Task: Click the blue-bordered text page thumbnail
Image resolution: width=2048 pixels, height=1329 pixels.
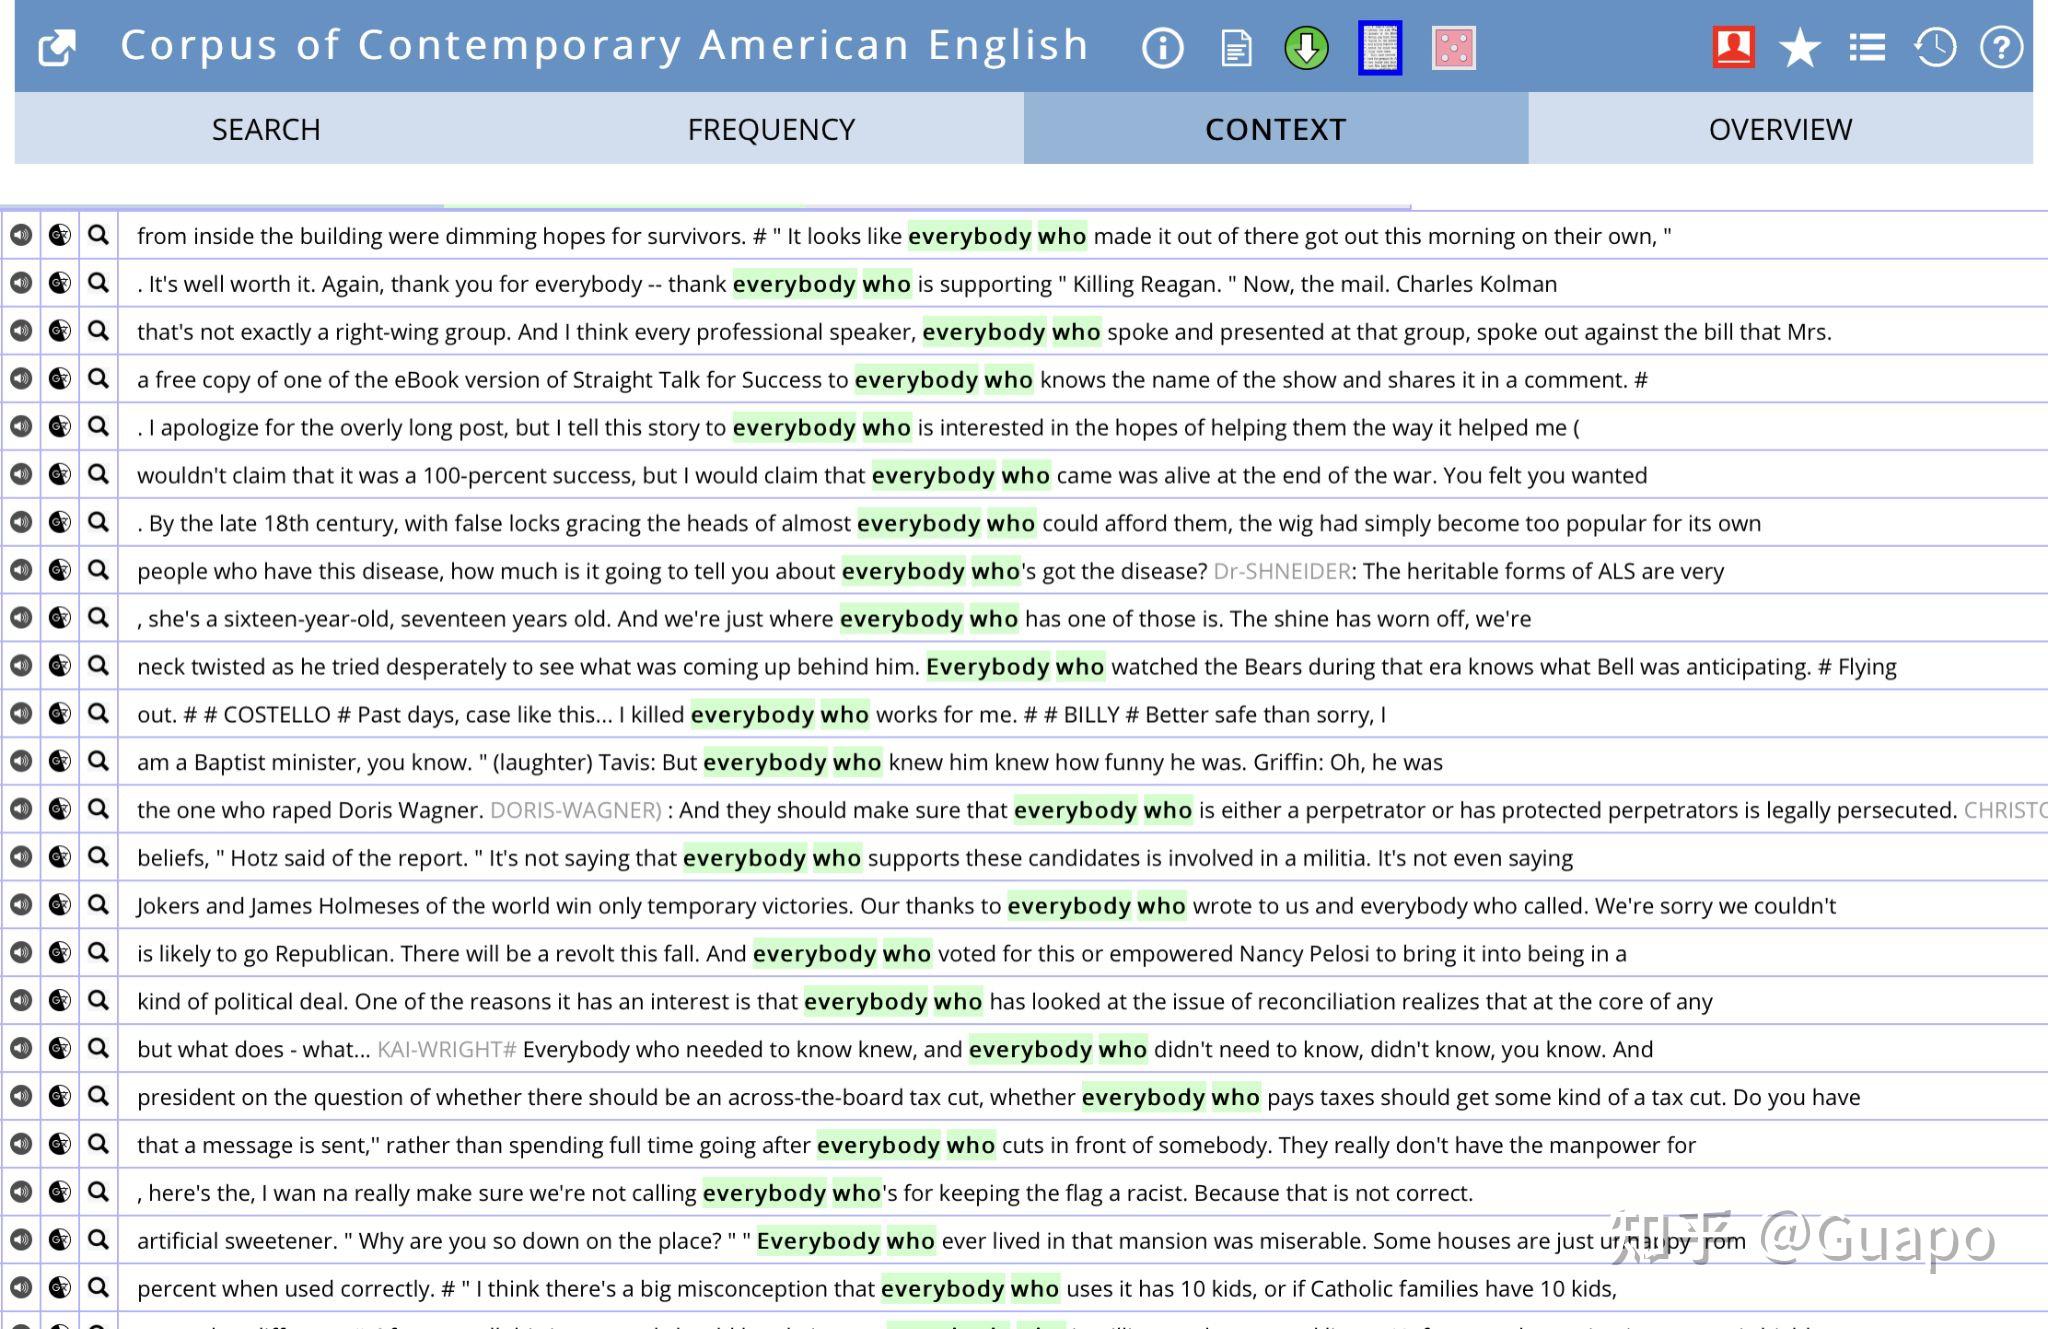Action: tap(1380, 47)
